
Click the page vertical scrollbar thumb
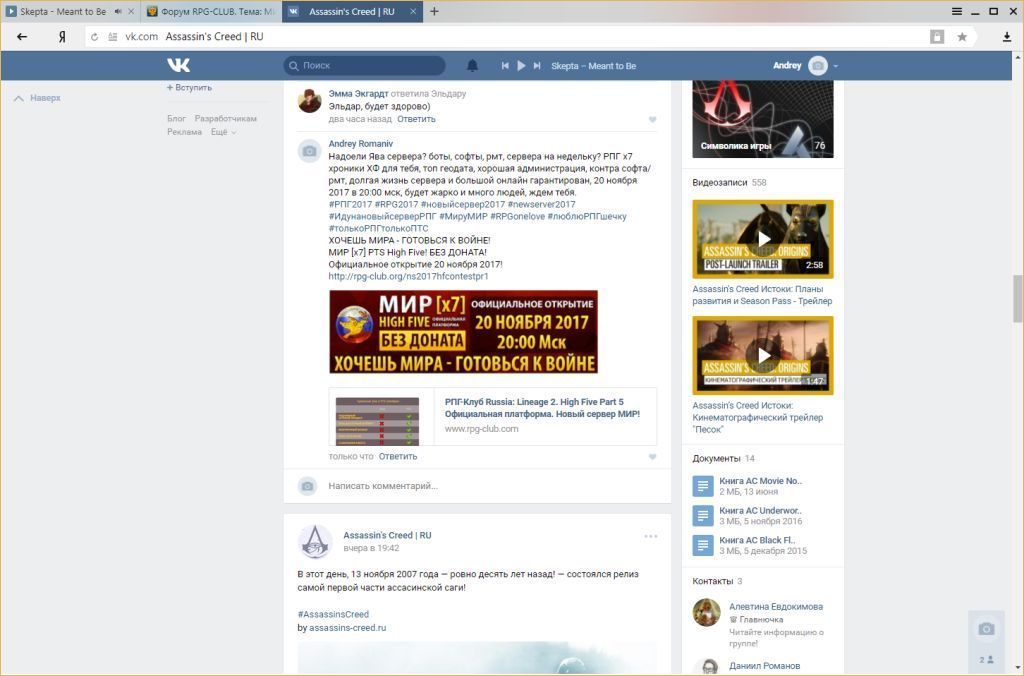(1017, 298)
